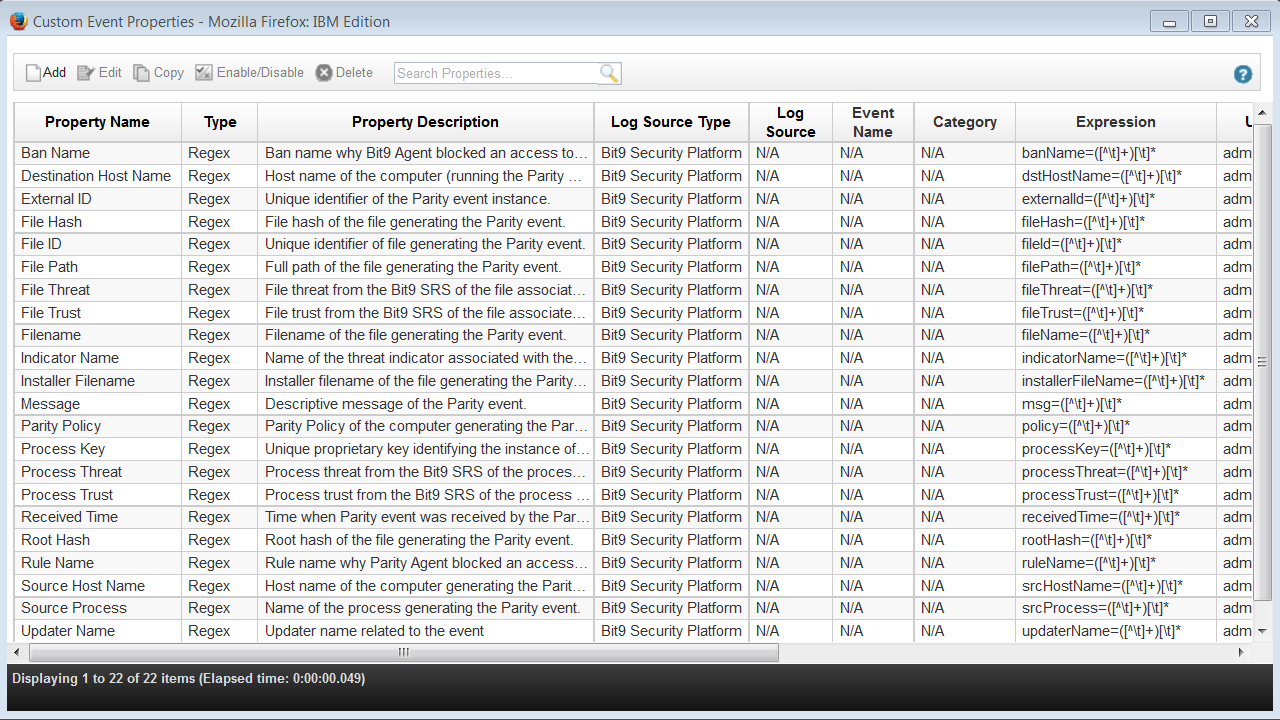The width and height of the screenshot is (1280, 720).
Task: Select the Process Key property
Action: pyautogui.click(x=63, y=449)
